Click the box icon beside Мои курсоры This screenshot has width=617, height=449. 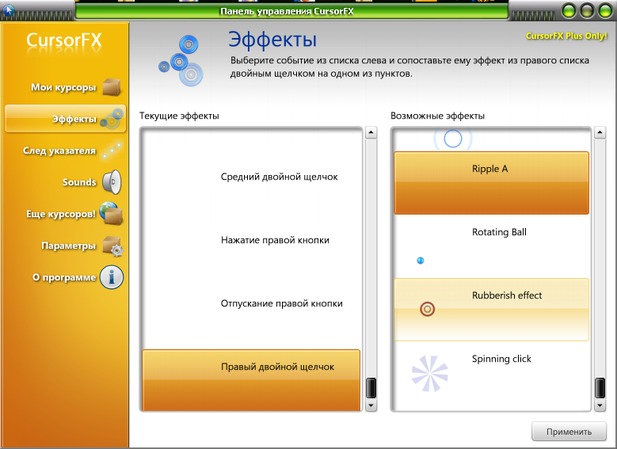(x=112, y=87)
